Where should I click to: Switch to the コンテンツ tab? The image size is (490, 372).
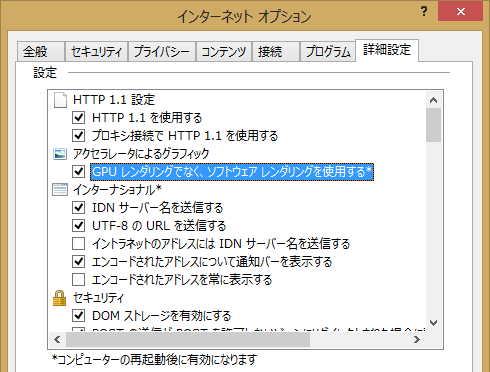pyautogui.click(x=224, y=52)
